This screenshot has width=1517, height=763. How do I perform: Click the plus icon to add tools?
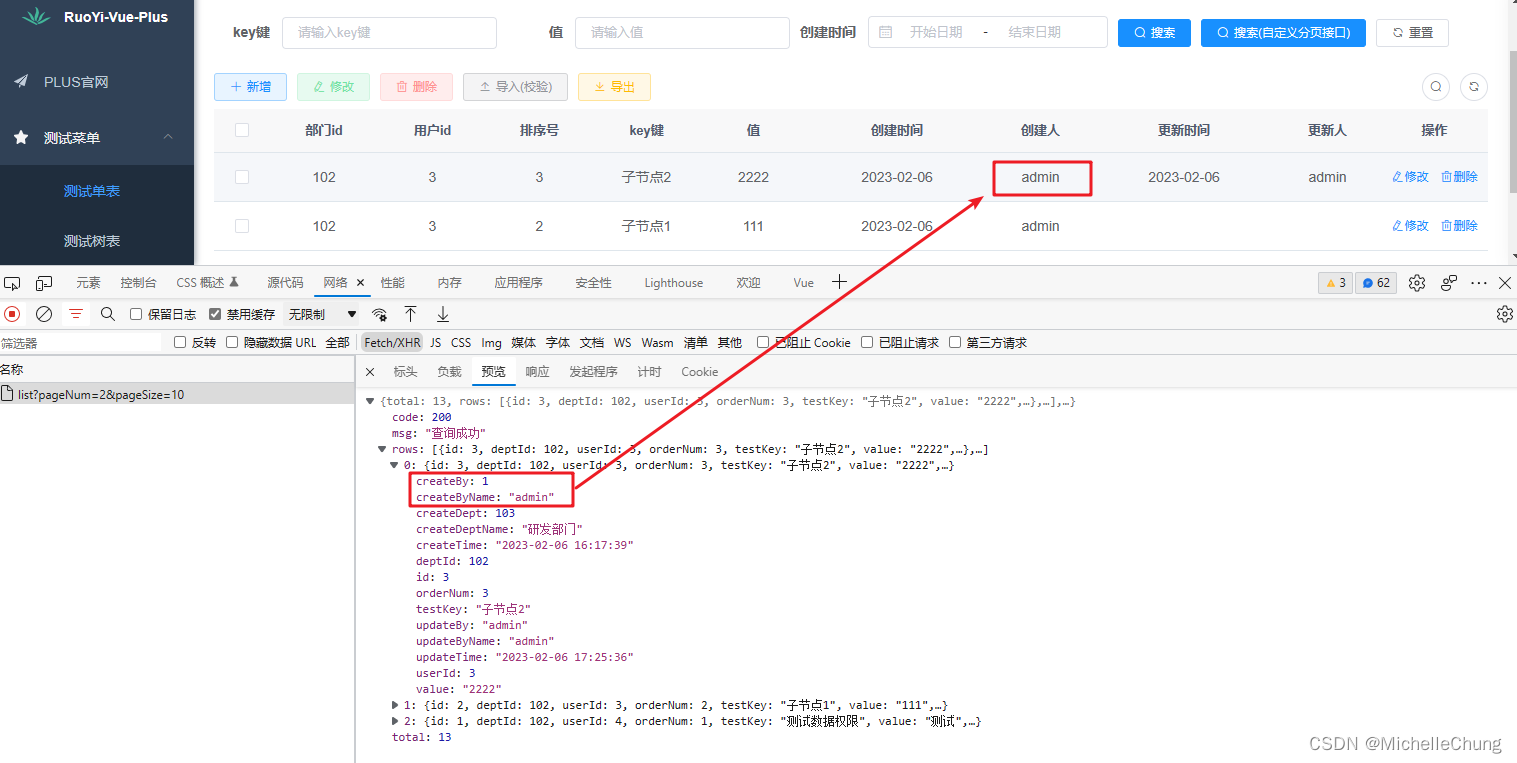point(839,283)
